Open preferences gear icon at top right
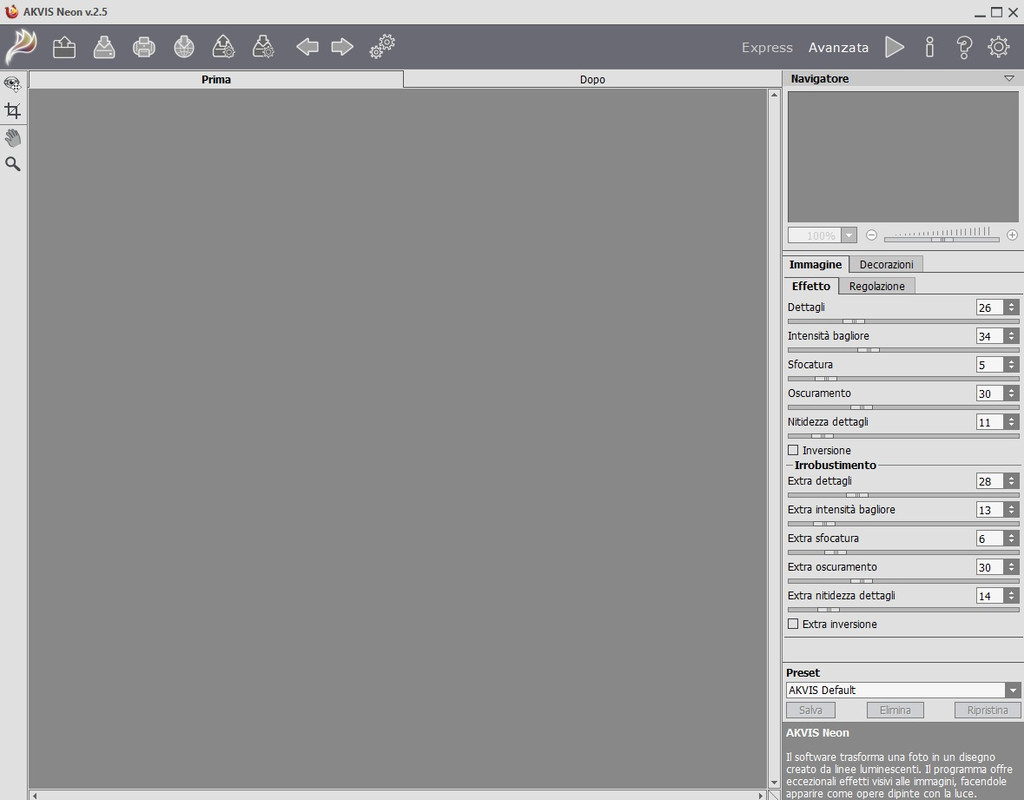The width and height of the screenshot is (1024, 800). pos(999,47)
